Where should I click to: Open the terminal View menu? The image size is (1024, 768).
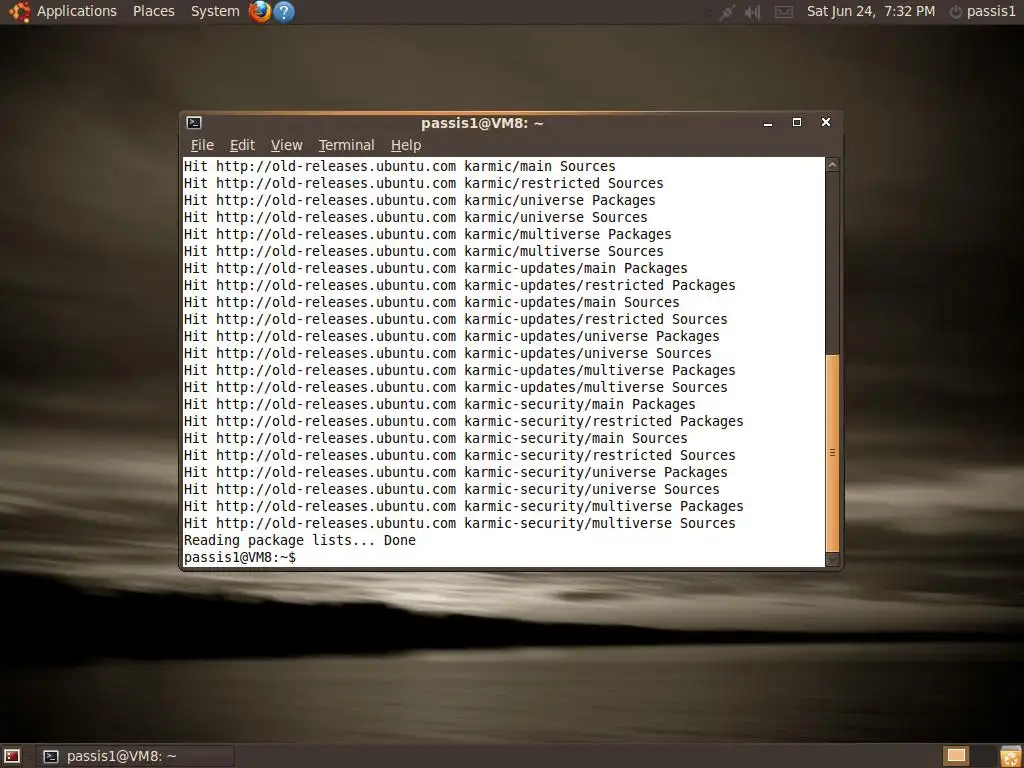click(286, 145)
